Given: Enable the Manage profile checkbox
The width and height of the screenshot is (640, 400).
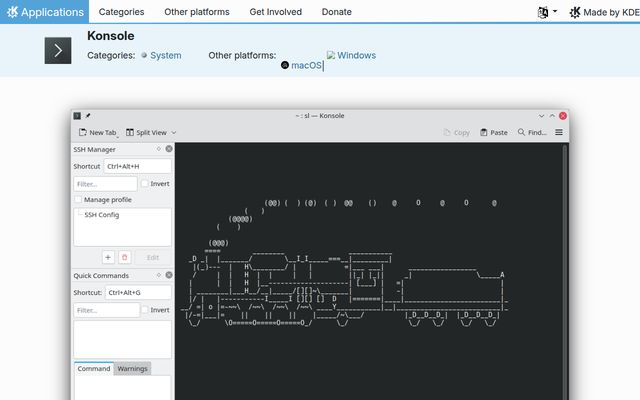Looking at the screenshot, I should 78,200.
